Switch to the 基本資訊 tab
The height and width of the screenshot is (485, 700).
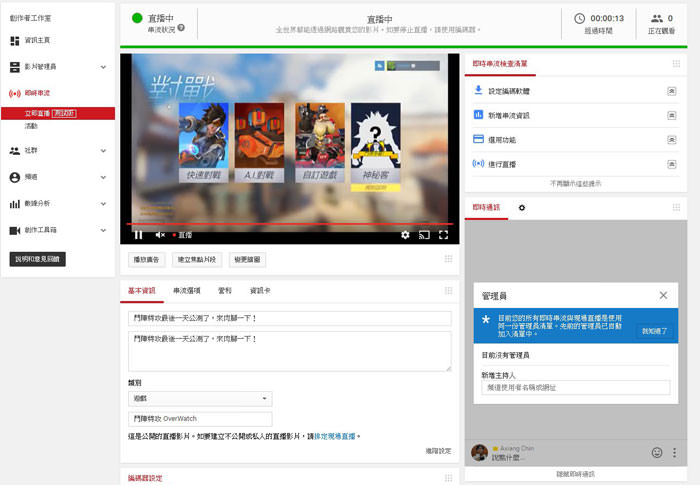pos(142,291)
